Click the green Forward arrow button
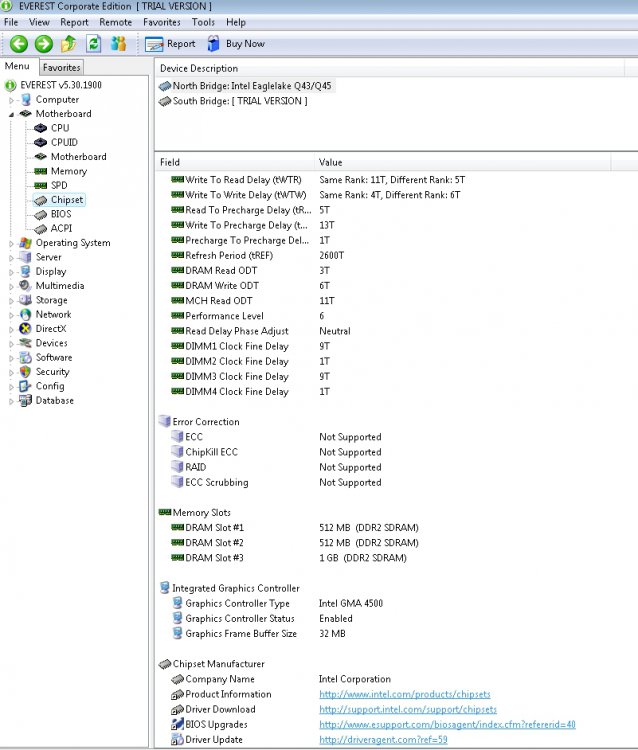This screenshot has height=750, width=638. pyautogui.click(x=44, y=44)
